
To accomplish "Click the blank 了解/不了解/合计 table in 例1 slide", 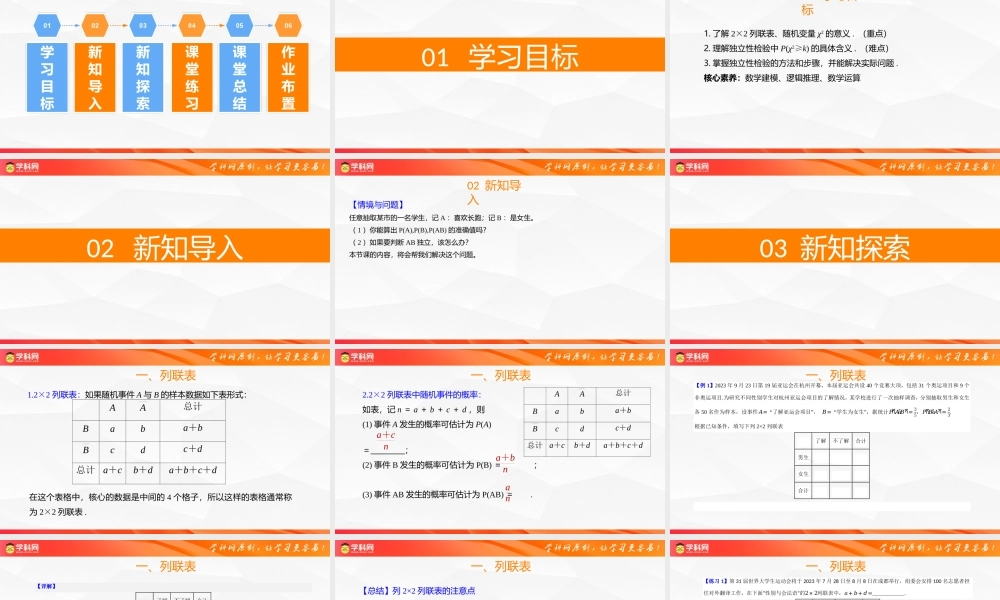I will click(x=832, y=465).
